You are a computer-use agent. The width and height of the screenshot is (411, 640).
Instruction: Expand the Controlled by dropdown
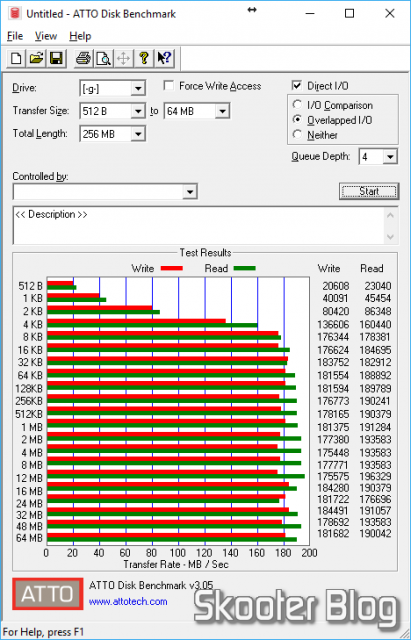click(190, 191)
